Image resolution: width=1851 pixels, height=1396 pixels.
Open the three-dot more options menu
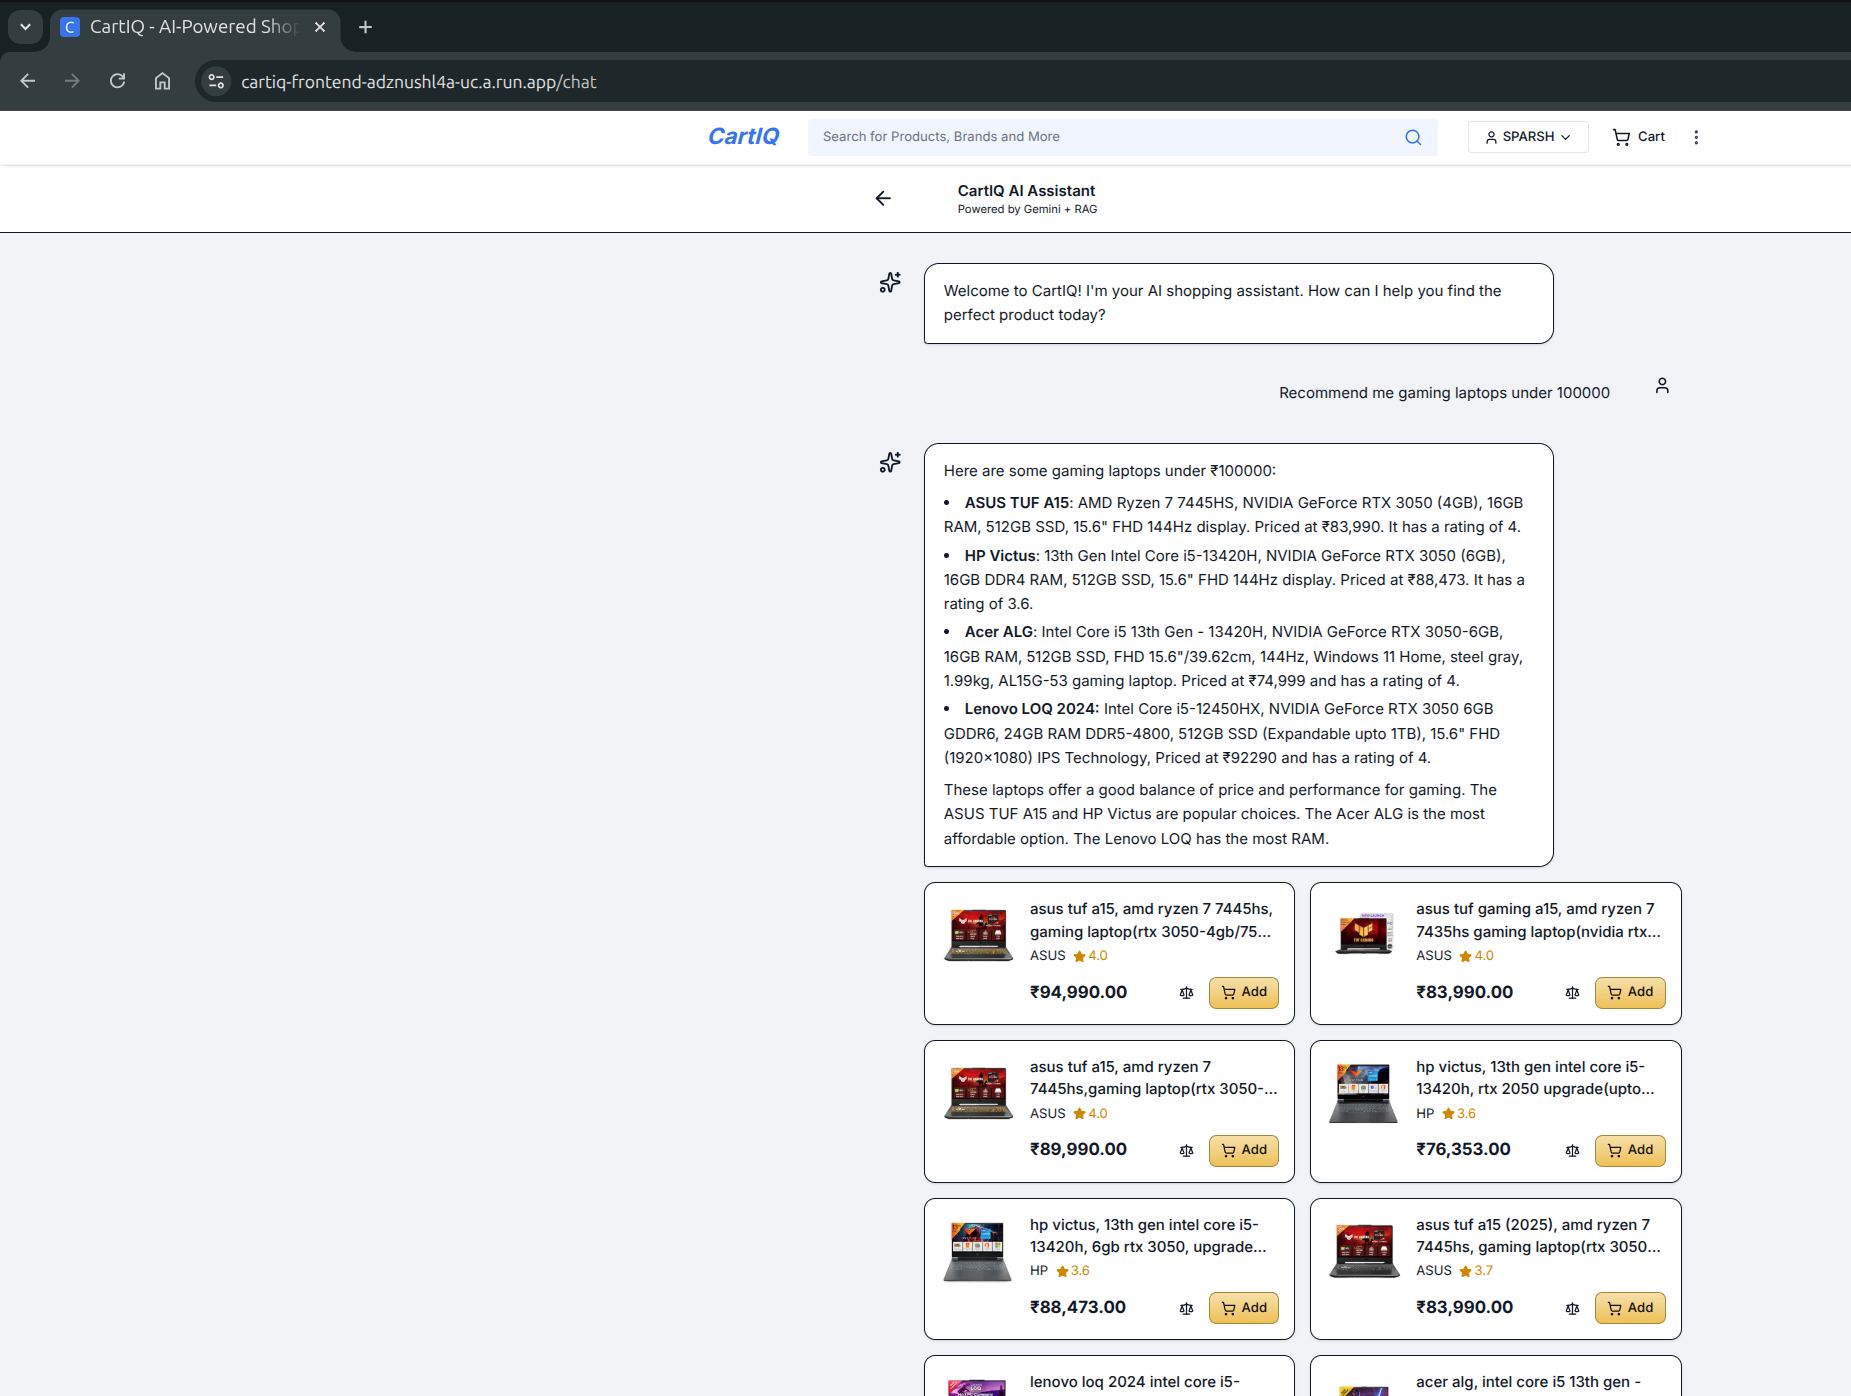(1696, 137)
